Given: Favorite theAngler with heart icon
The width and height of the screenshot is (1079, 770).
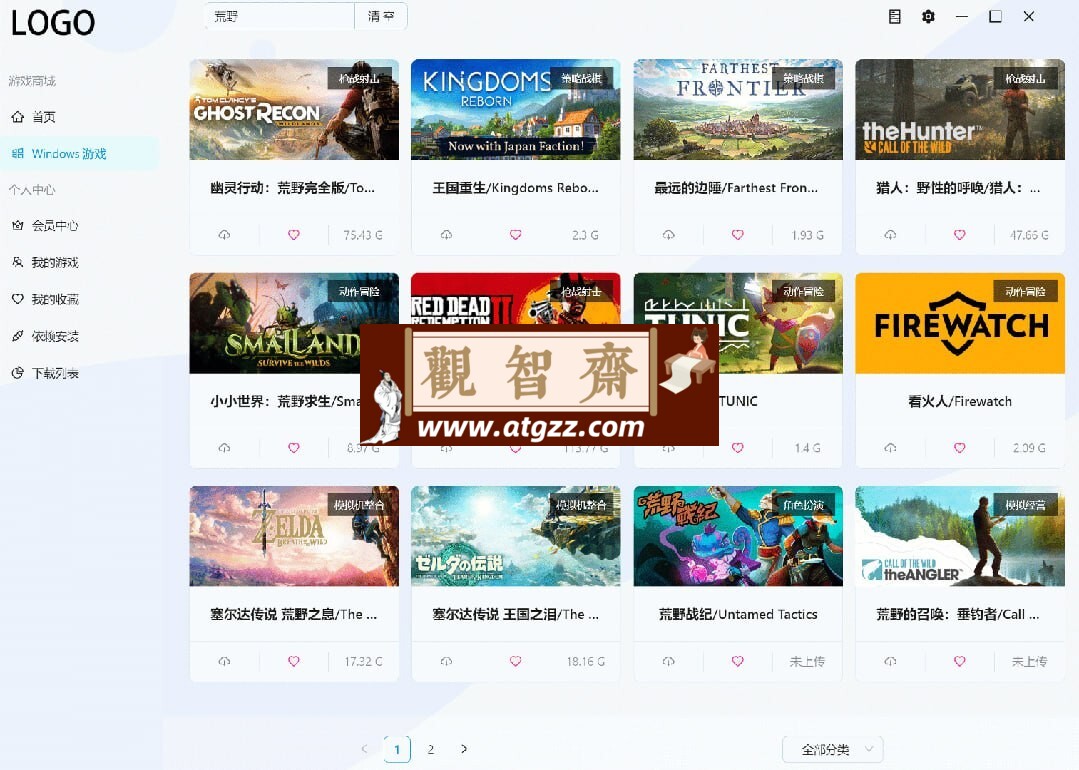Looking at the screenshot, I should point(960,661).
